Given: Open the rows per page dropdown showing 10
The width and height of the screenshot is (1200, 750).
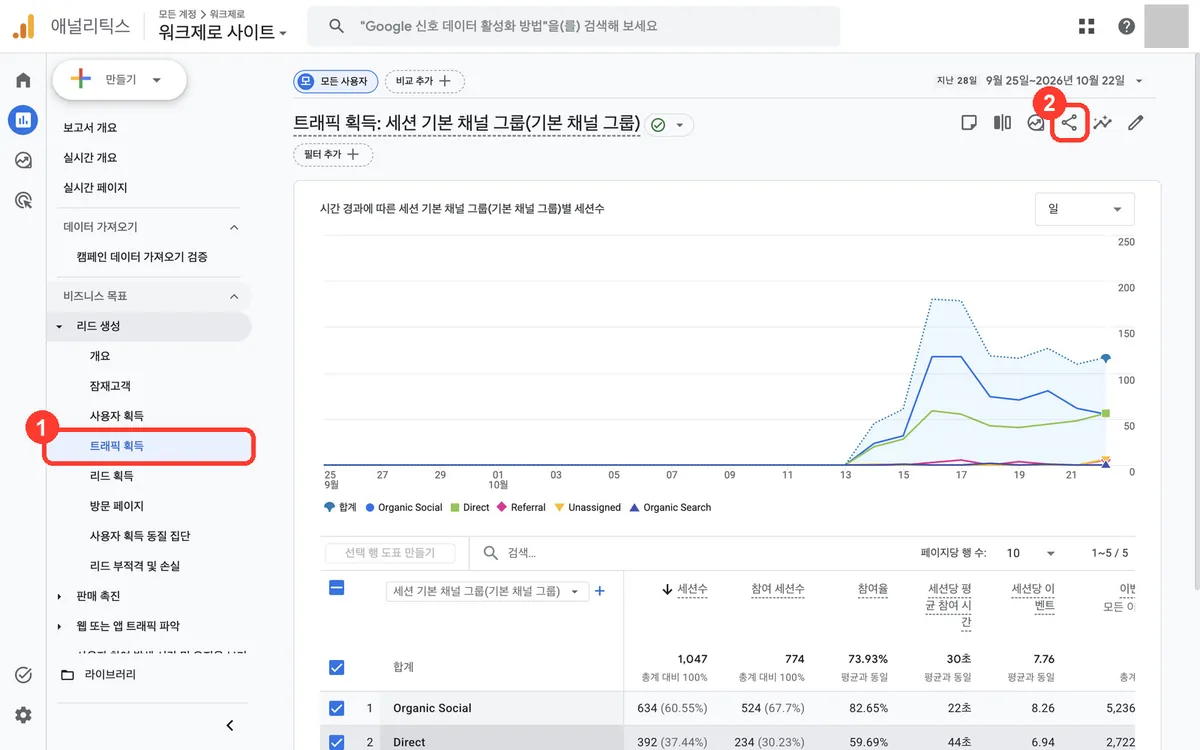Looking at the screenshot, I should click(1030, 553).
